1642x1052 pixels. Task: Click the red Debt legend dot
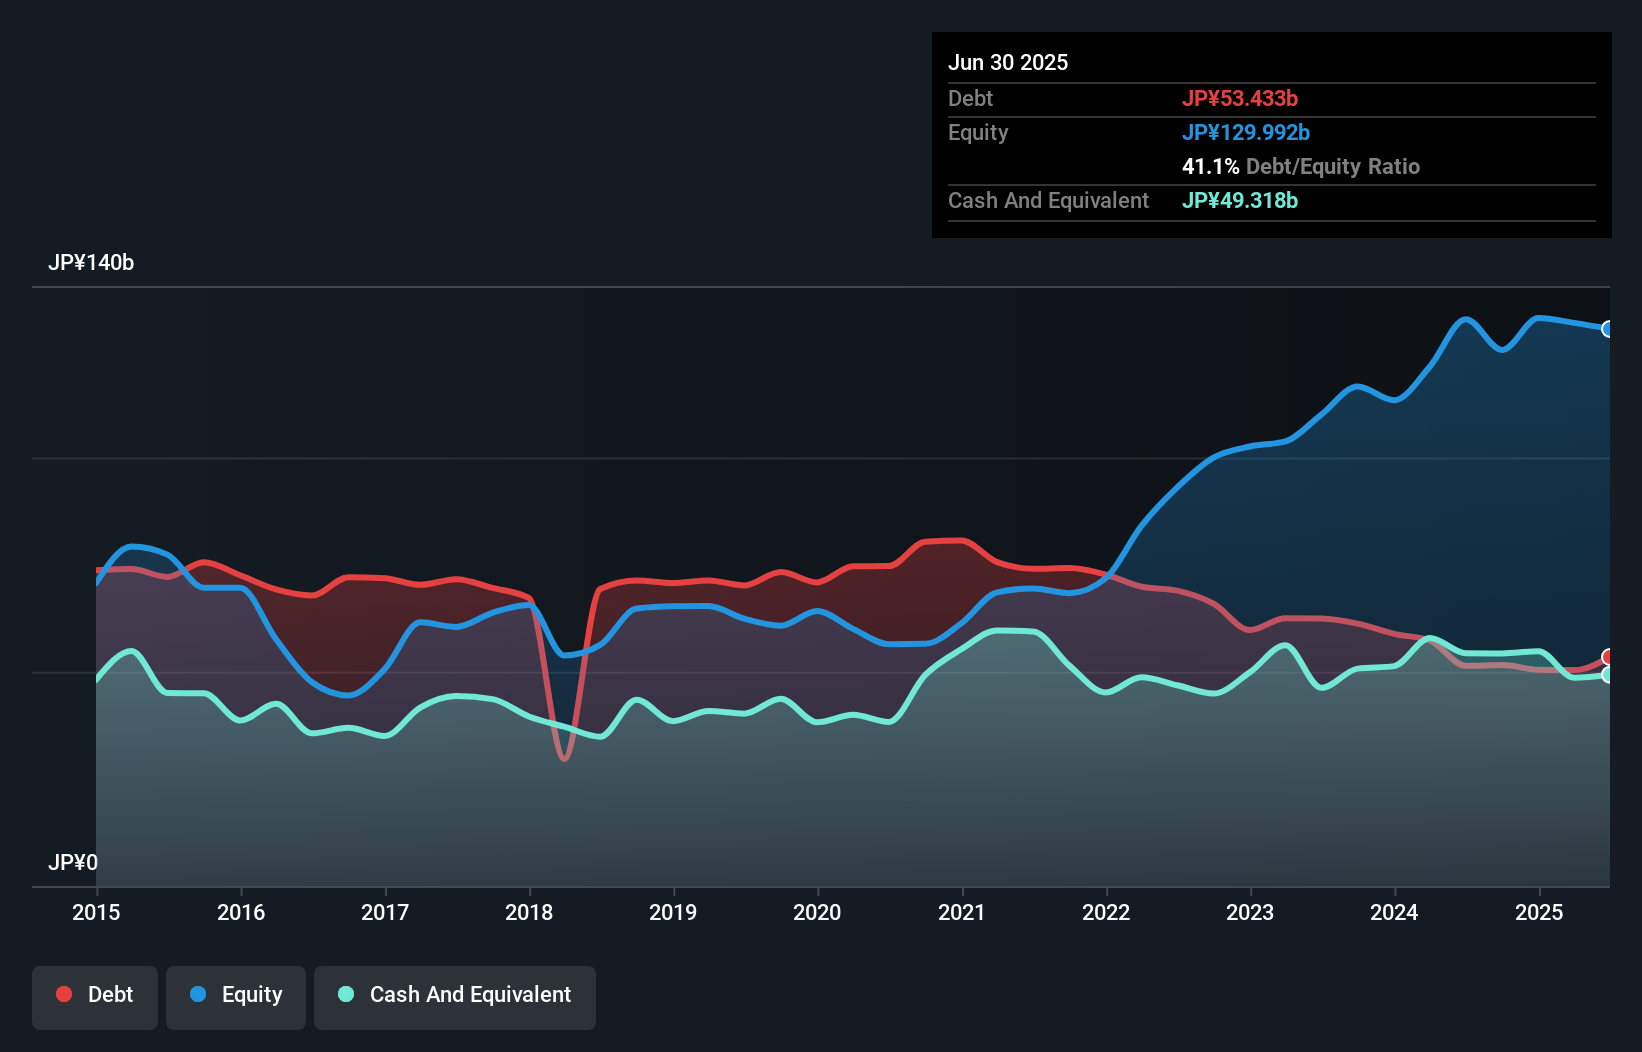coord(64,994)
